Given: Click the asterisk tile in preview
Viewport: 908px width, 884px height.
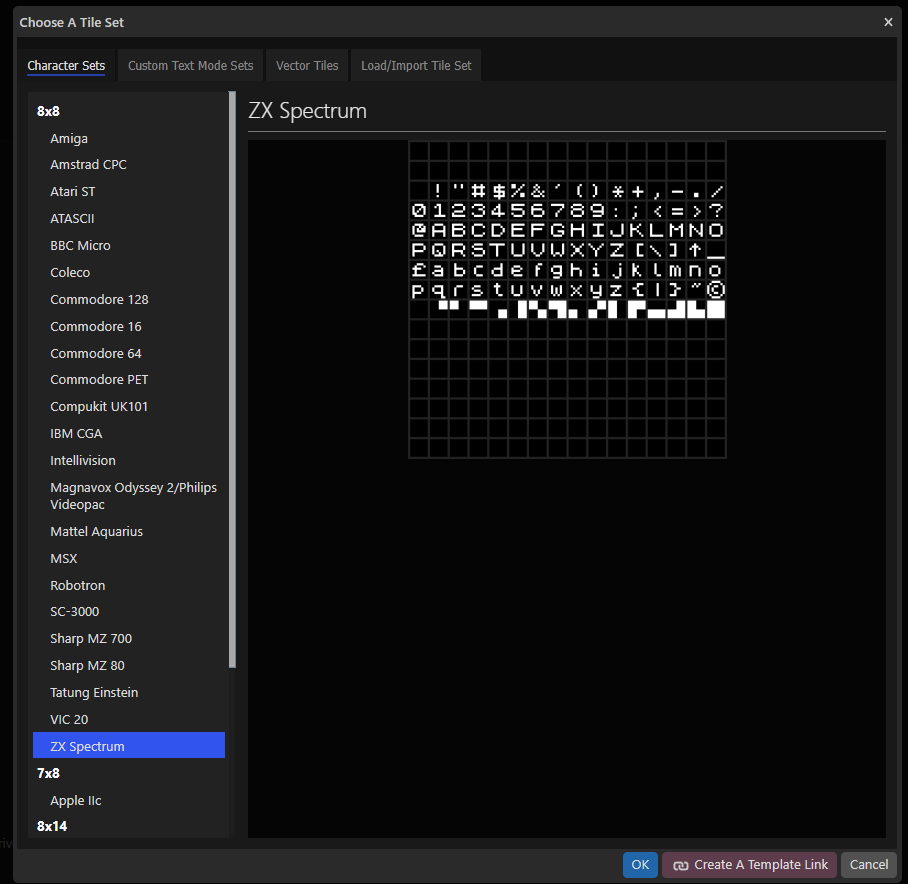Looking at the screenshot, I should [x=617, y=190].
